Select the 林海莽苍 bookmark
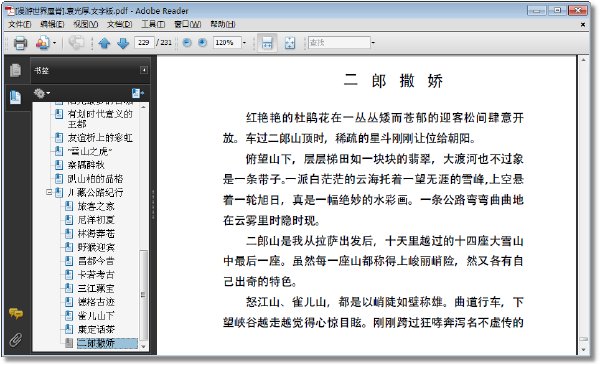600x366 pixels. click(96, 234)
